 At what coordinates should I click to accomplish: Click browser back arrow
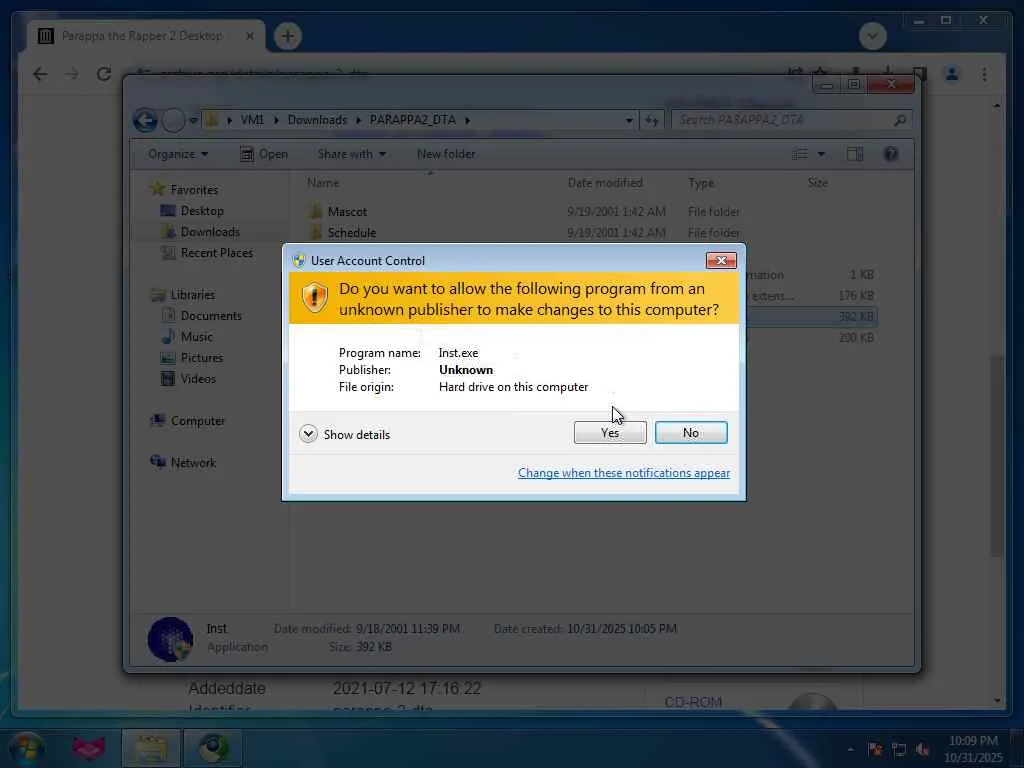(x=40, y=74)
